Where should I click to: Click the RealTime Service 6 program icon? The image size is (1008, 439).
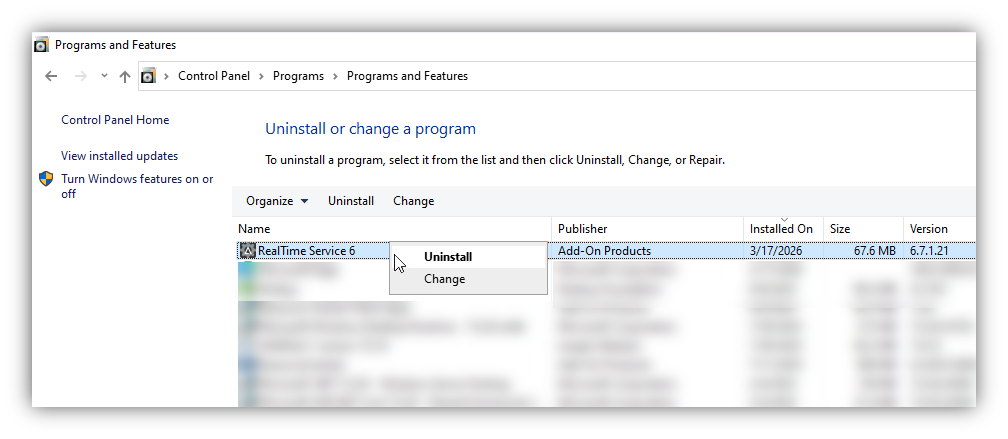pyautogui.click(x=248, y=251)
